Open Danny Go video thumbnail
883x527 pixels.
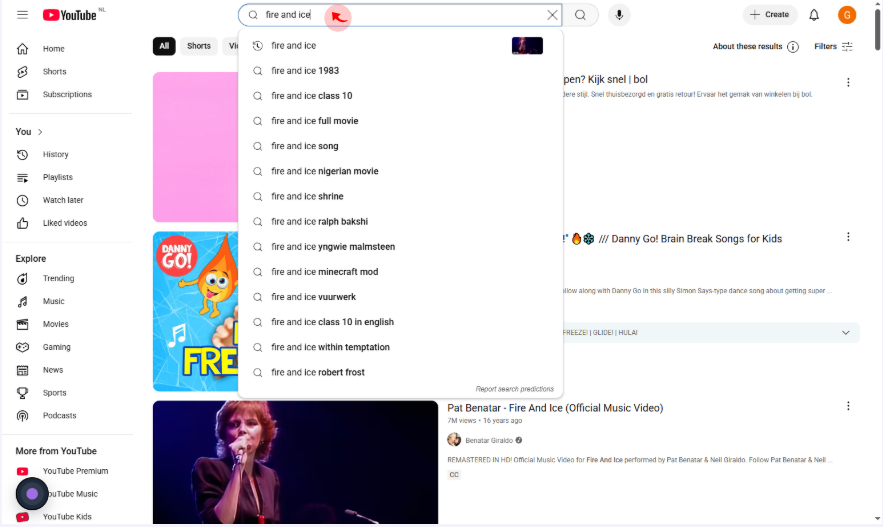pos(195,311)
